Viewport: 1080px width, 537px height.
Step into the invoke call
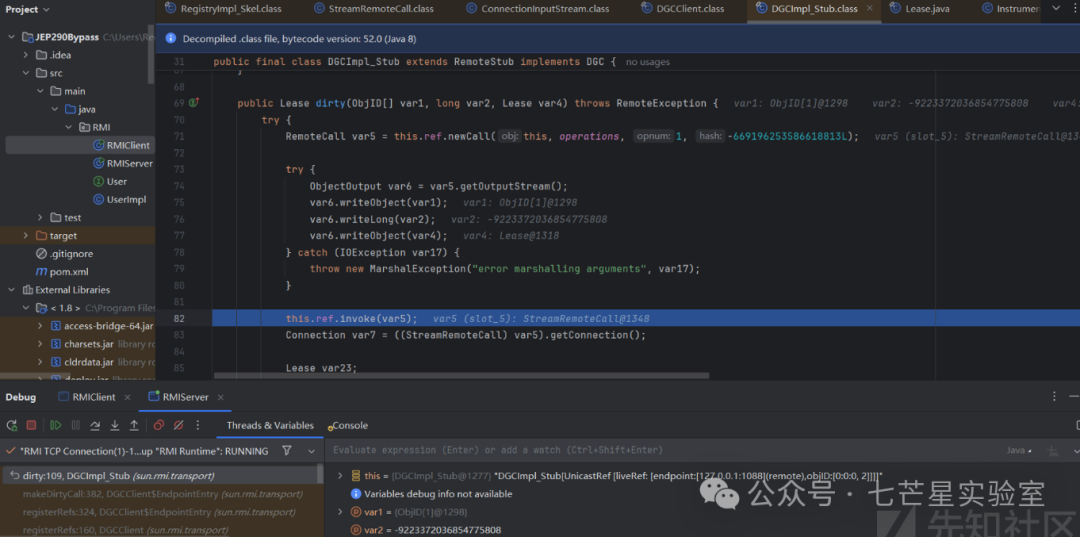point(114,425)
